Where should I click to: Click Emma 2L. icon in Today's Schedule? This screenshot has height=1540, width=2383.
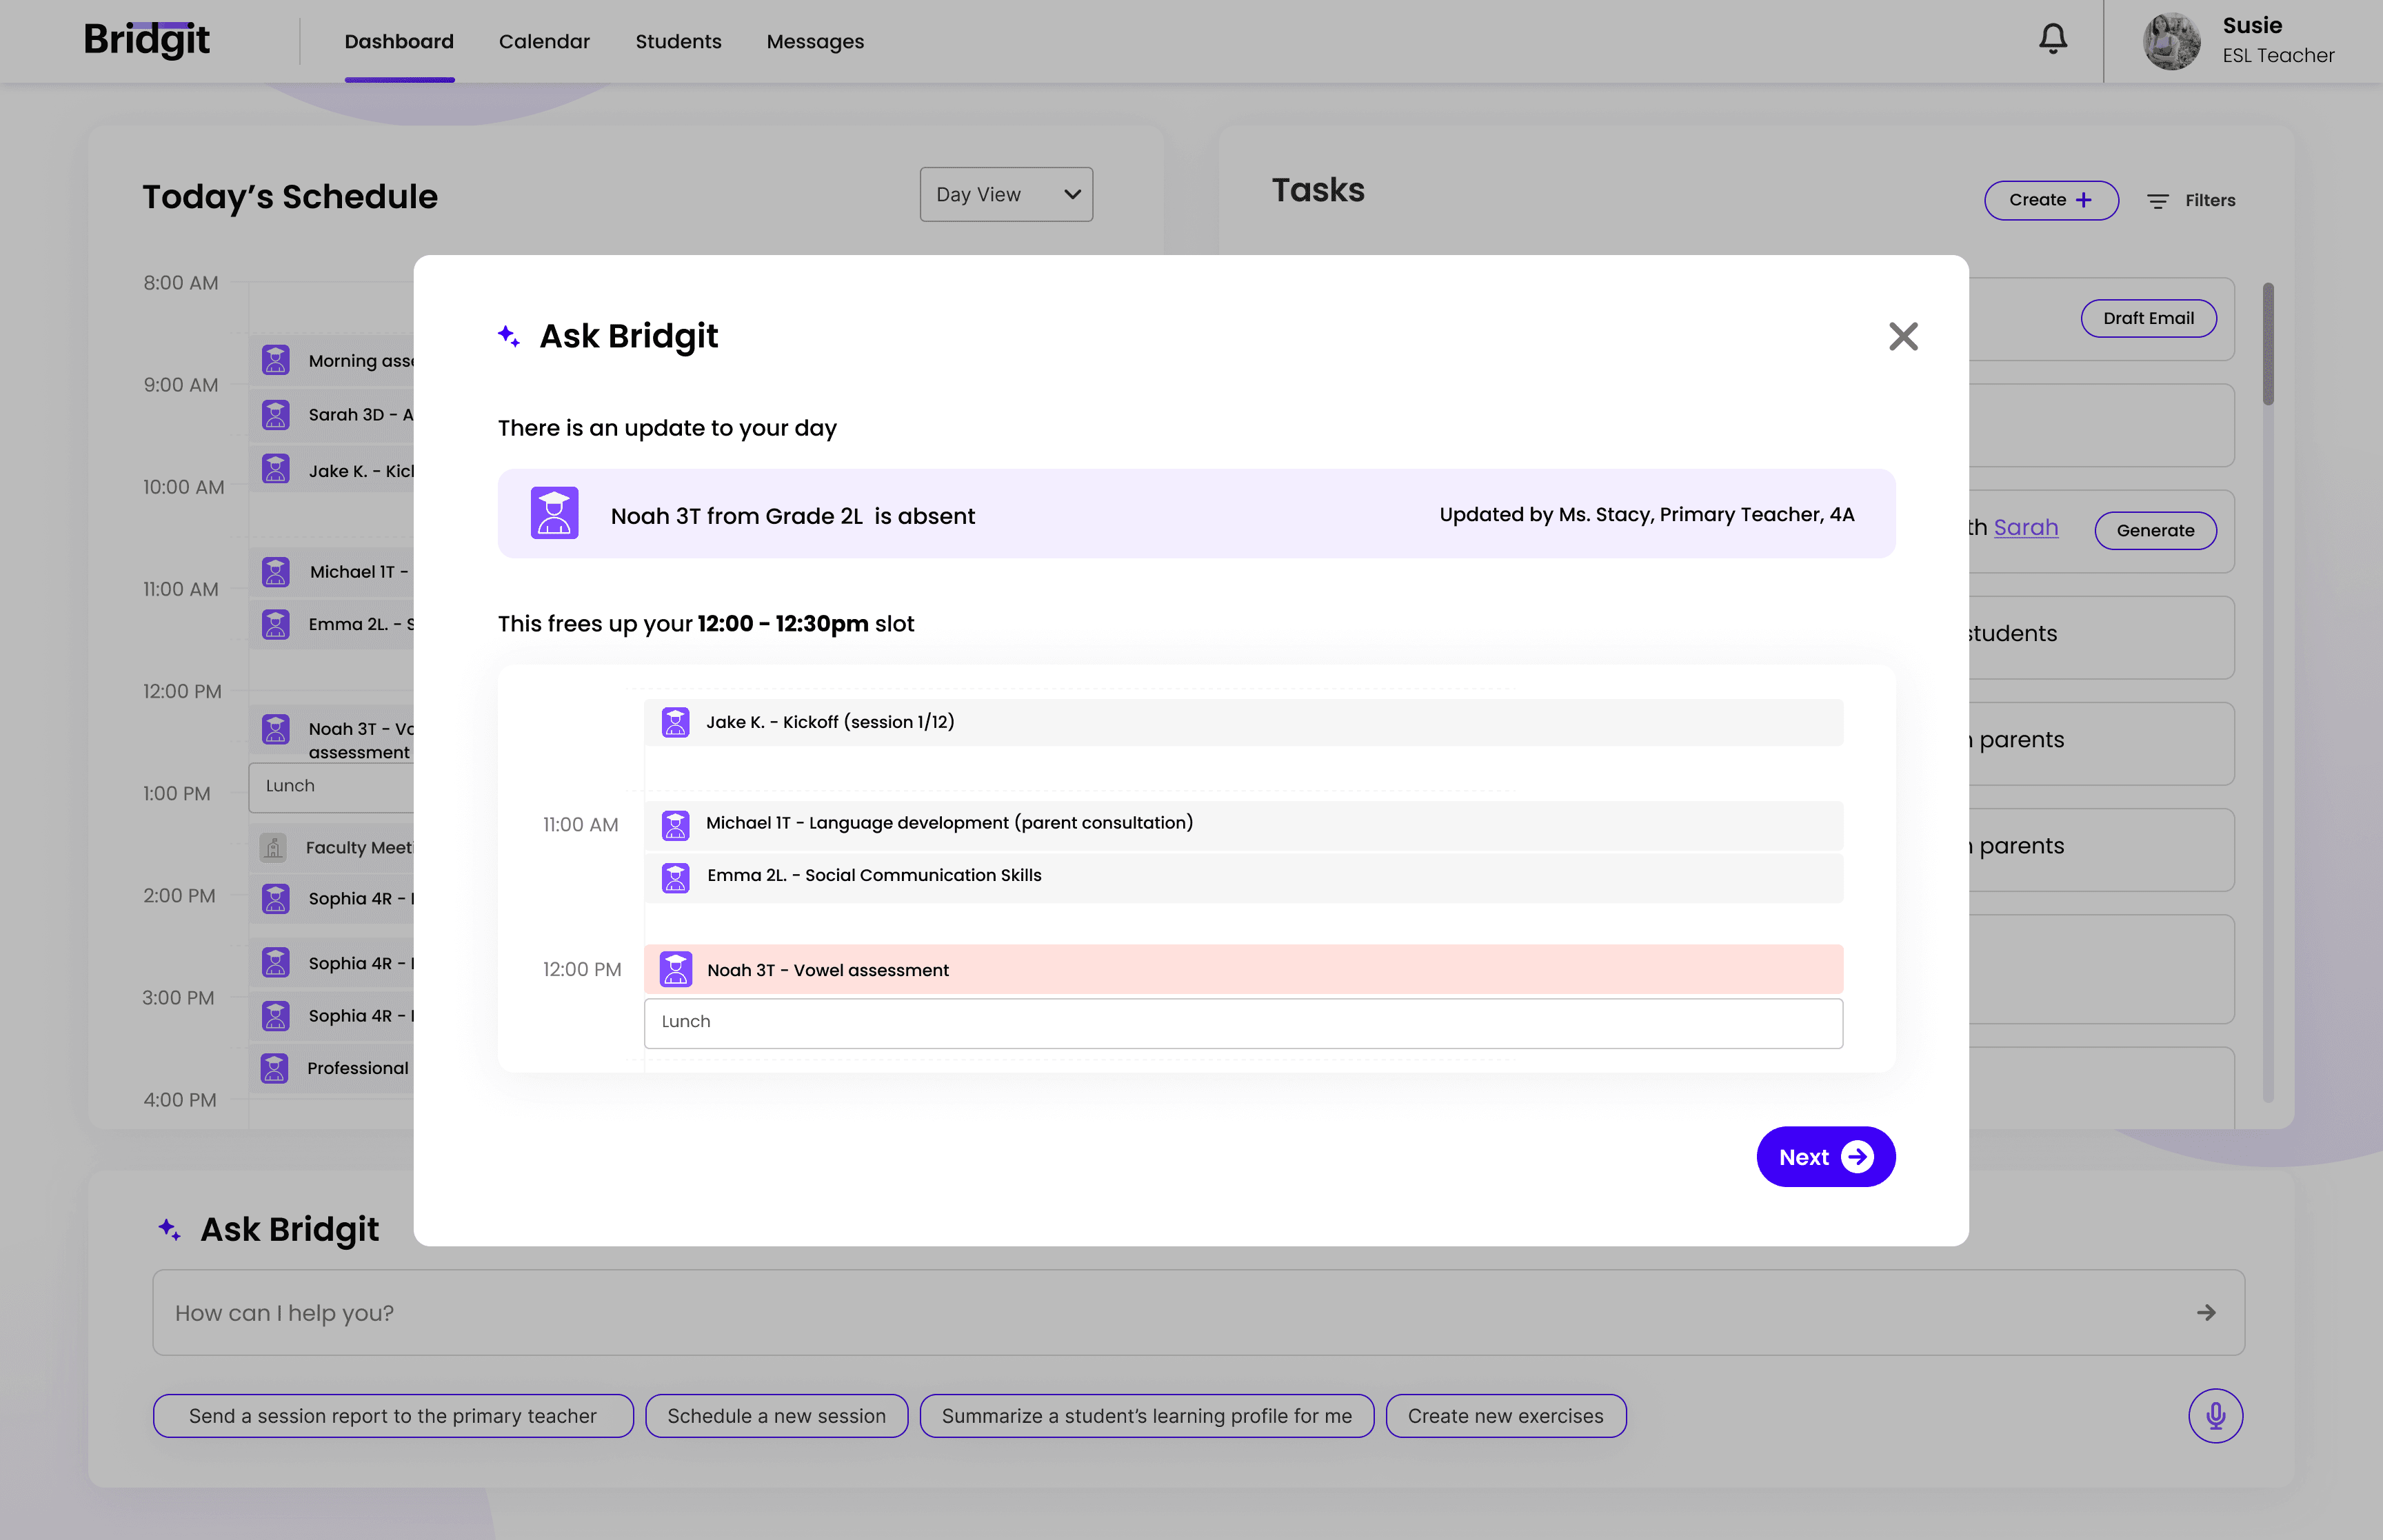(x=275, y=624)
